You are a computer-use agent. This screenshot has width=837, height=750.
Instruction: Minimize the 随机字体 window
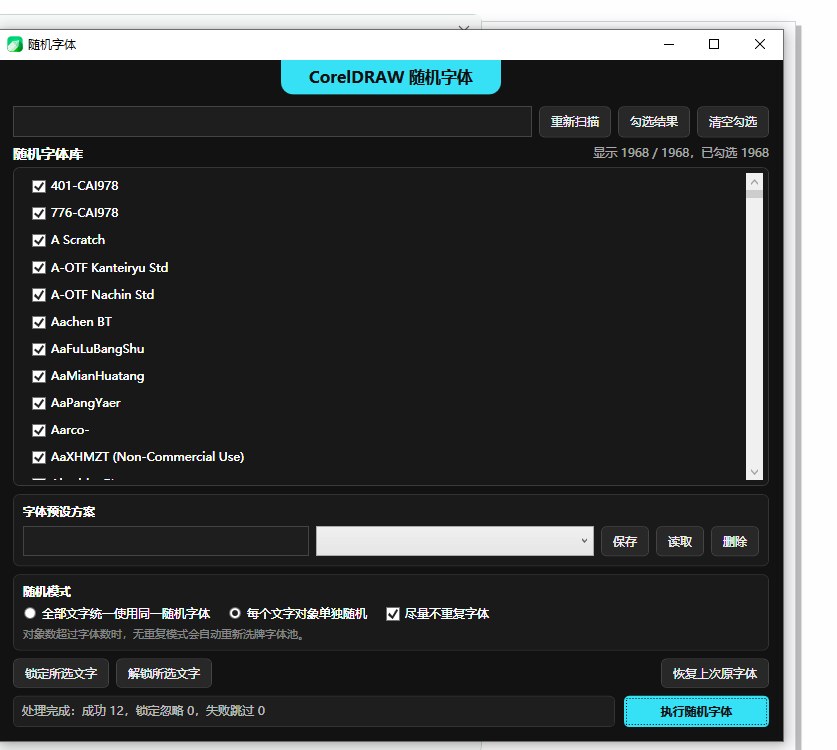669,44
